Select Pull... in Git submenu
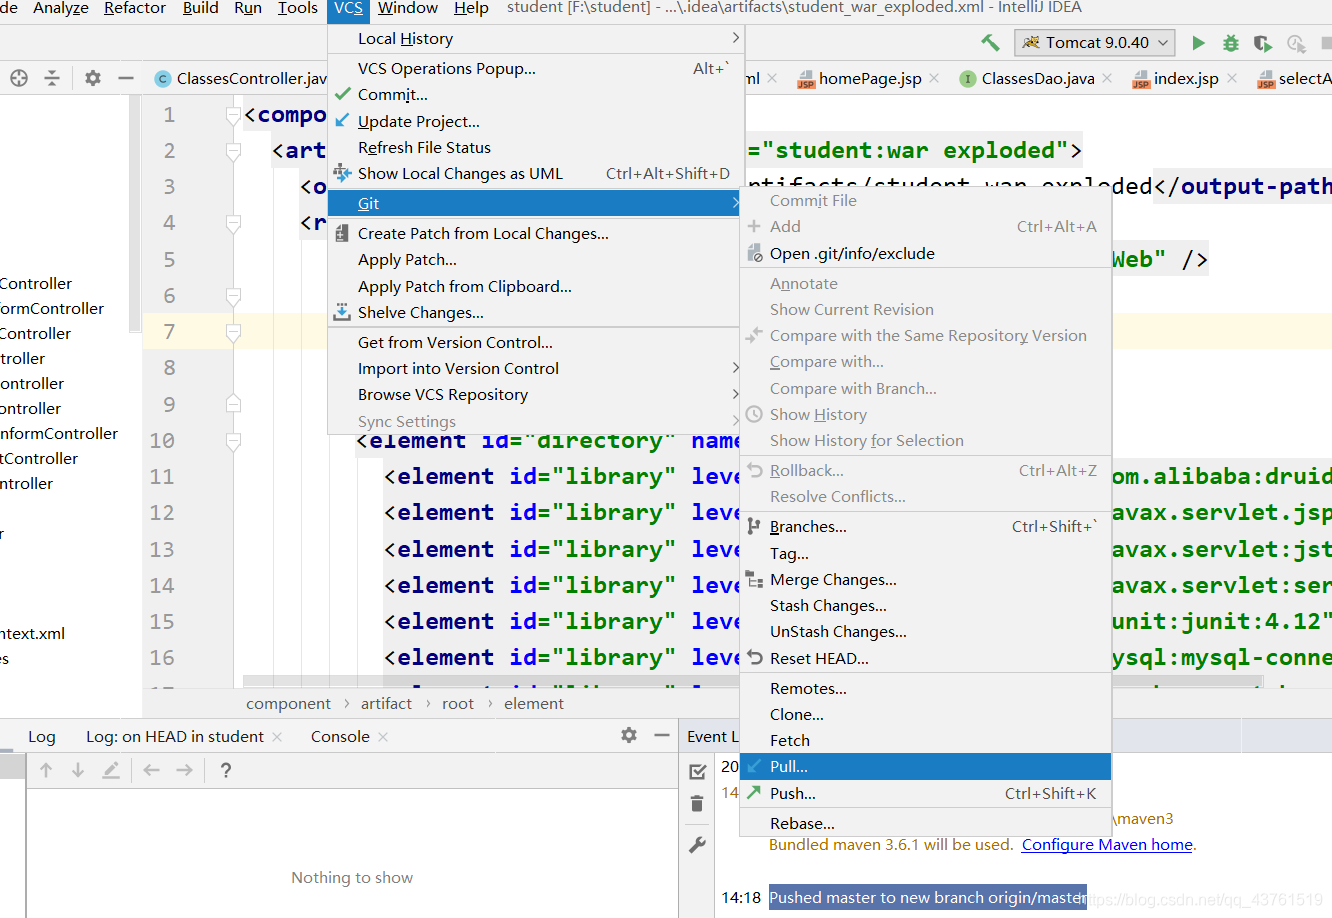The height and width of the screenshot is (918, 1332). click(x=925, y=766)
